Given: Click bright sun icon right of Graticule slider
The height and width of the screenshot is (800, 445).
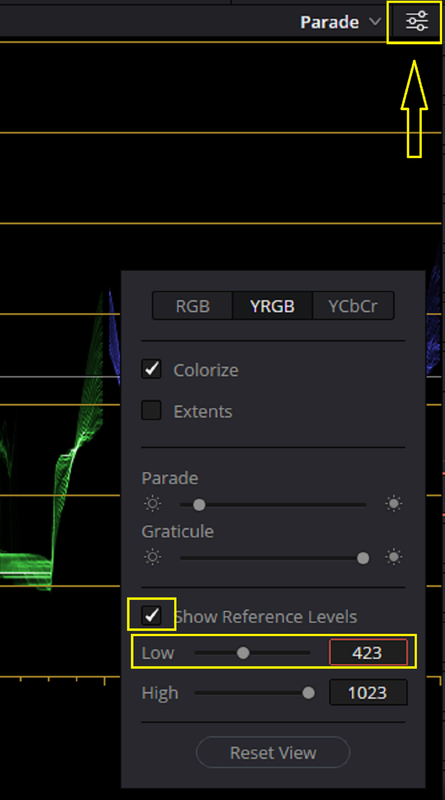Looking at the screenshot, I should (x=393, y=557).
